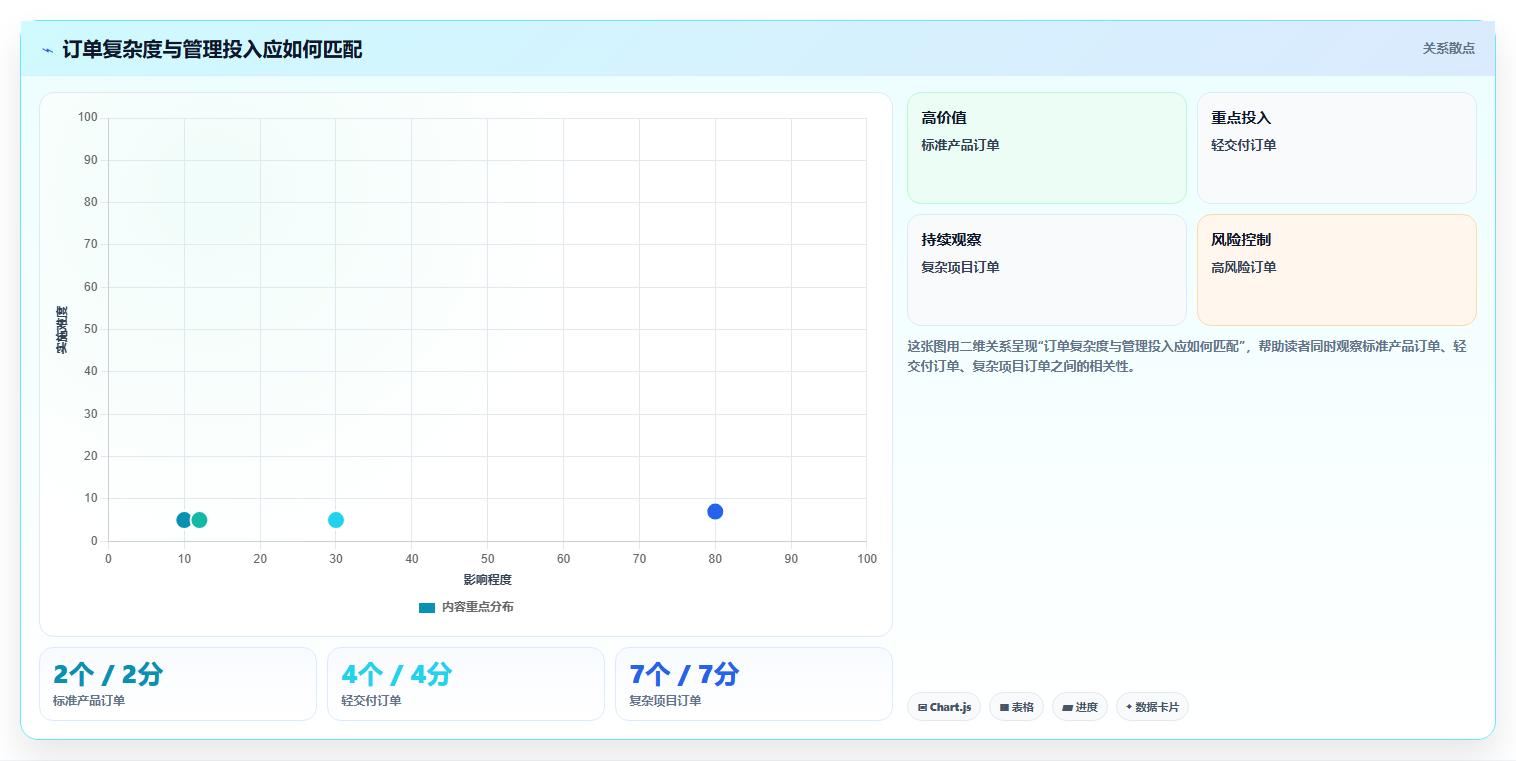This screenshot has width=1516, height=761.
Task: Click the Chart.js tag chip
Action: point(944,707)
